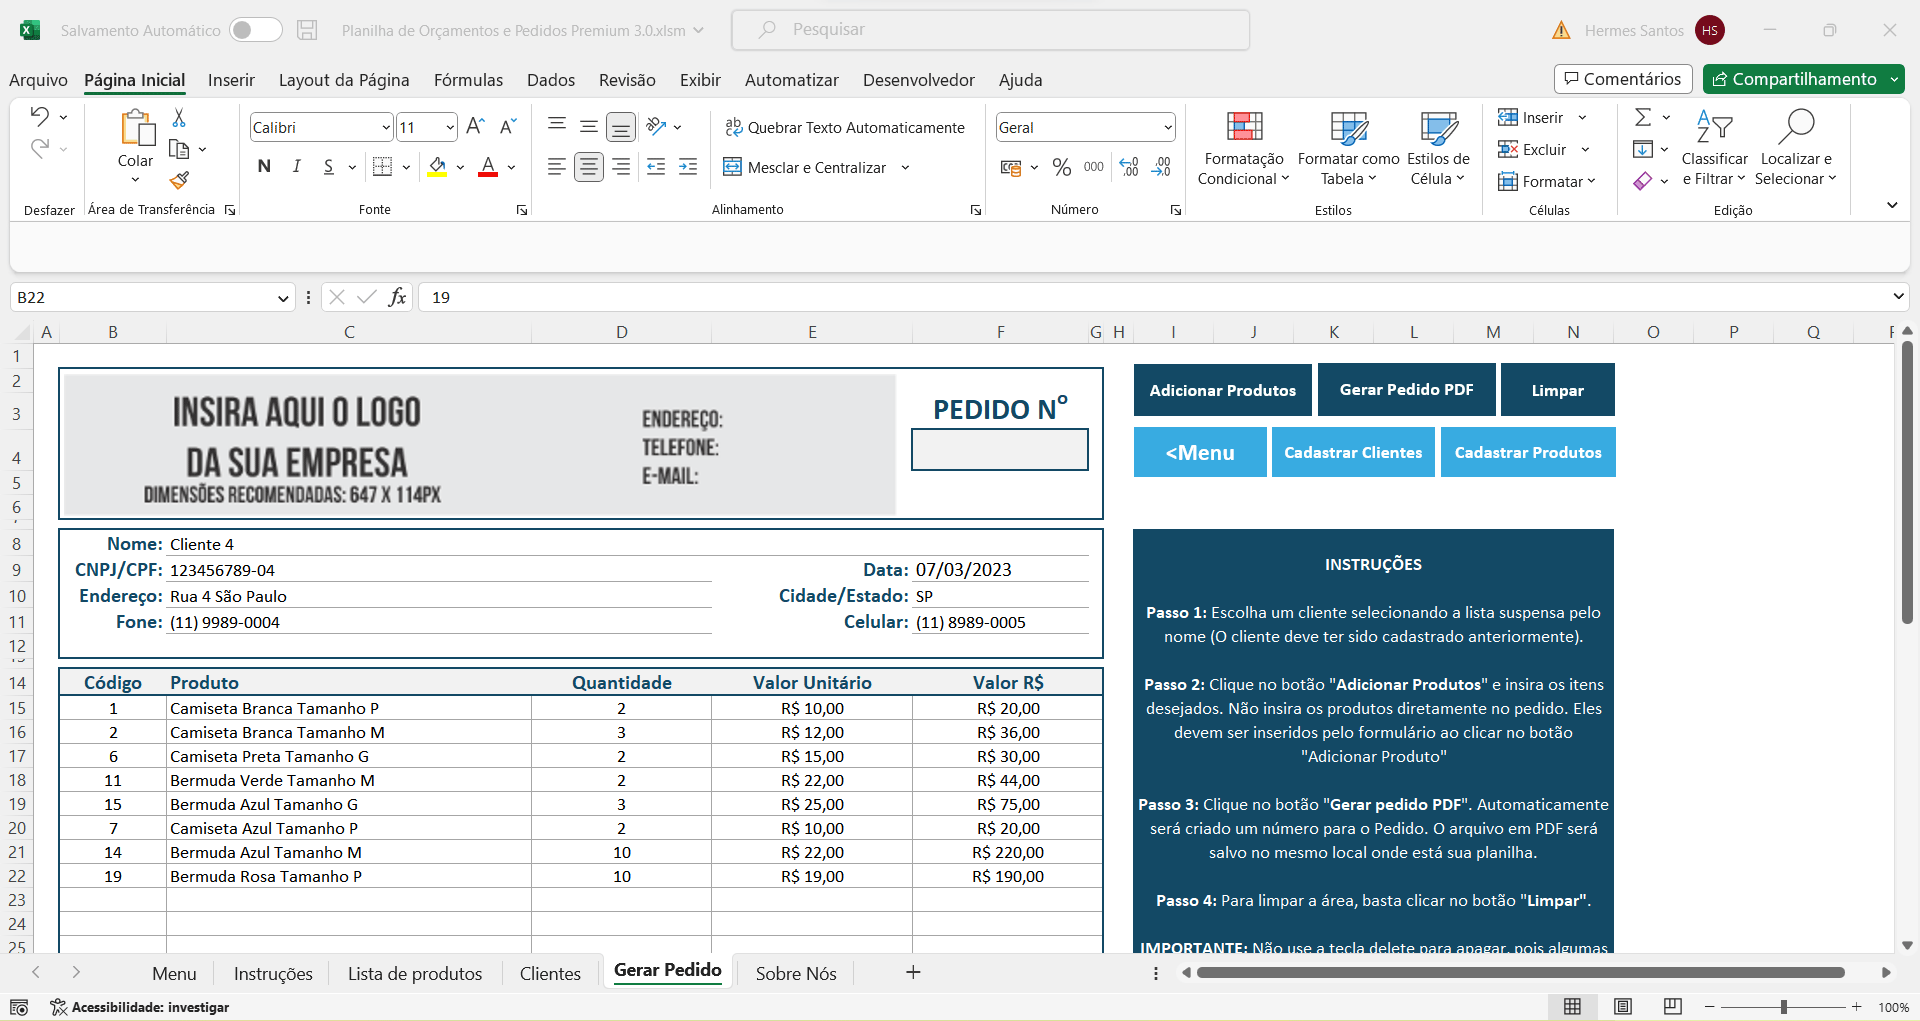This screenshot has width=1920, height=1021.
Task: Switch to Lista de produtos sheet
Action: [x=415, y=973]
